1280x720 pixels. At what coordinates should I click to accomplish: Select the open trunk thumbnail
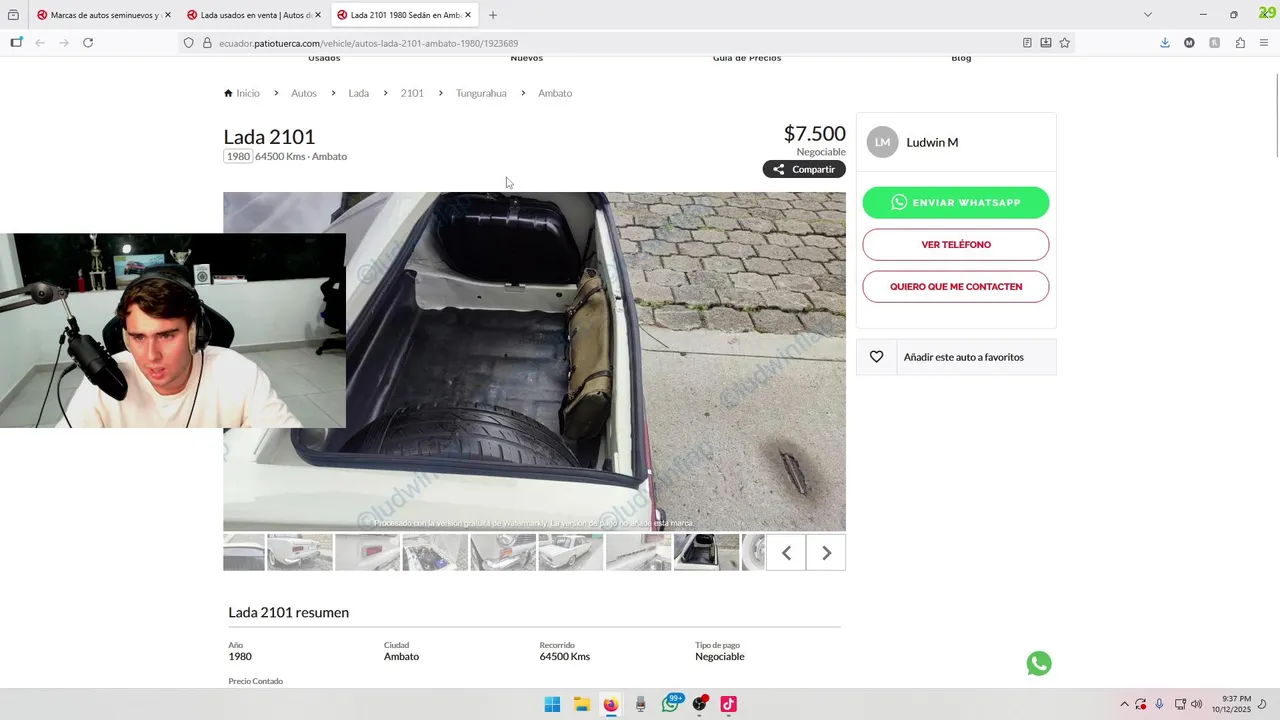point(706,552)
